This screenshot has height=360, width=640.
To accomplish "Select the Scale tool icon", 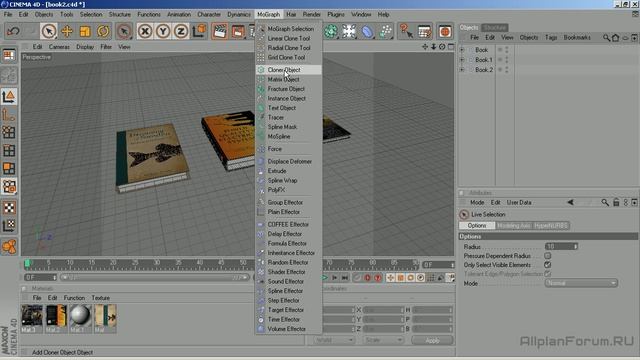I will [x=85, y=31].
